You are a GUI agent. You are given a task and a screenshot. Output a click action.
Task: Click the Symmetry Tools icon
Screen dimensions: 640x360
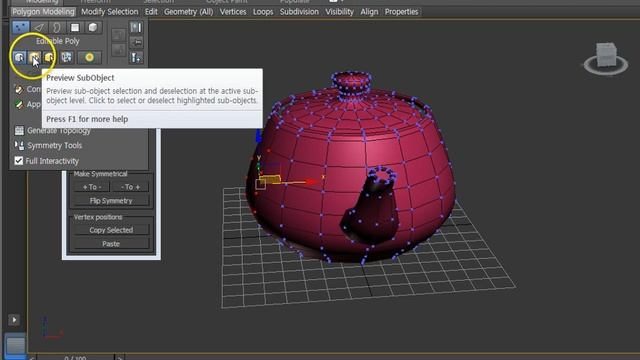(19, 145)
